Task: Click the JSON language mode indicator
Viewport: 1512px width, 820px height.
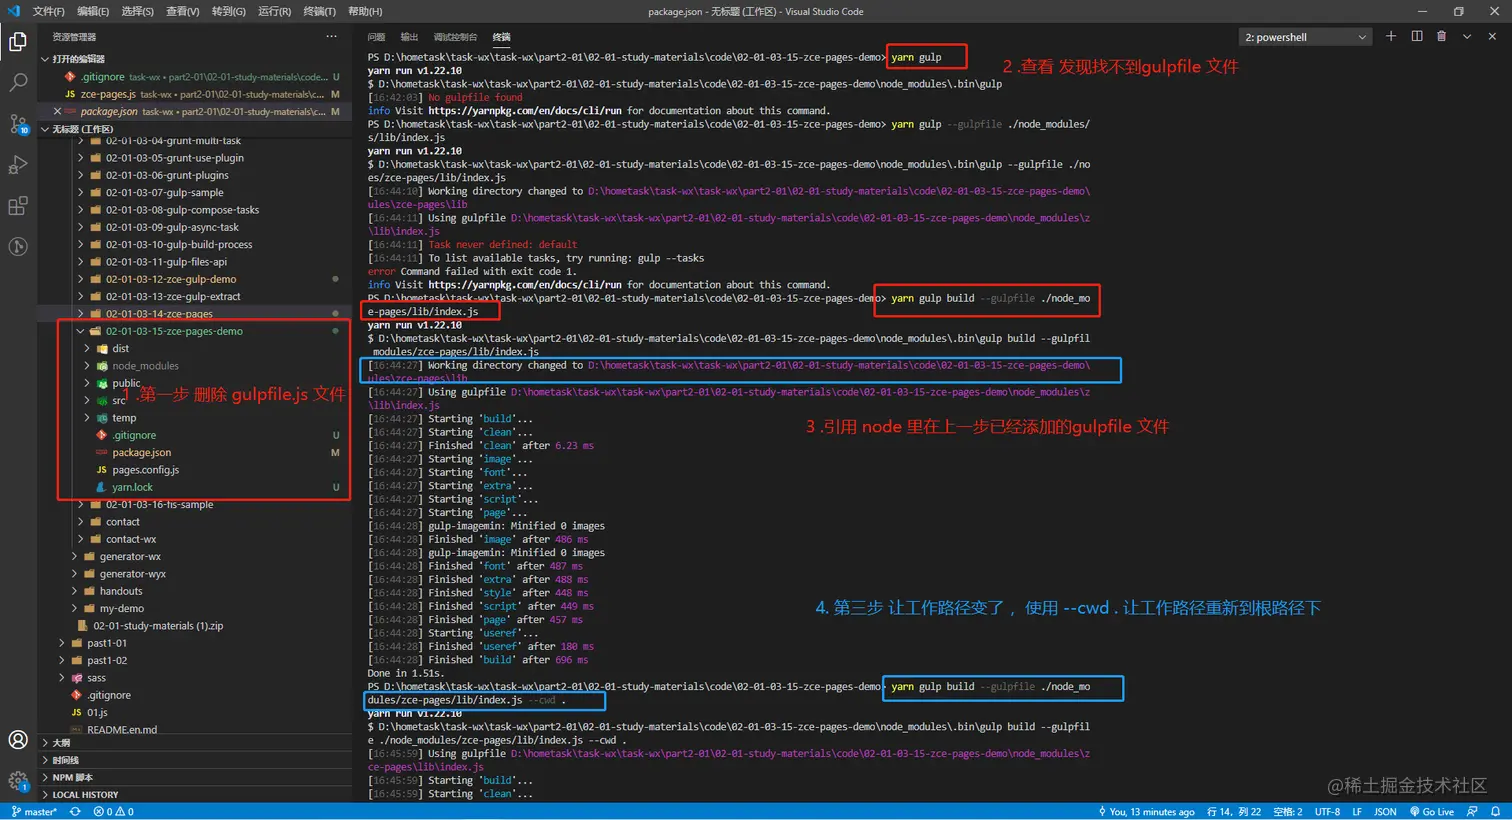Action: coord(1385,812)
